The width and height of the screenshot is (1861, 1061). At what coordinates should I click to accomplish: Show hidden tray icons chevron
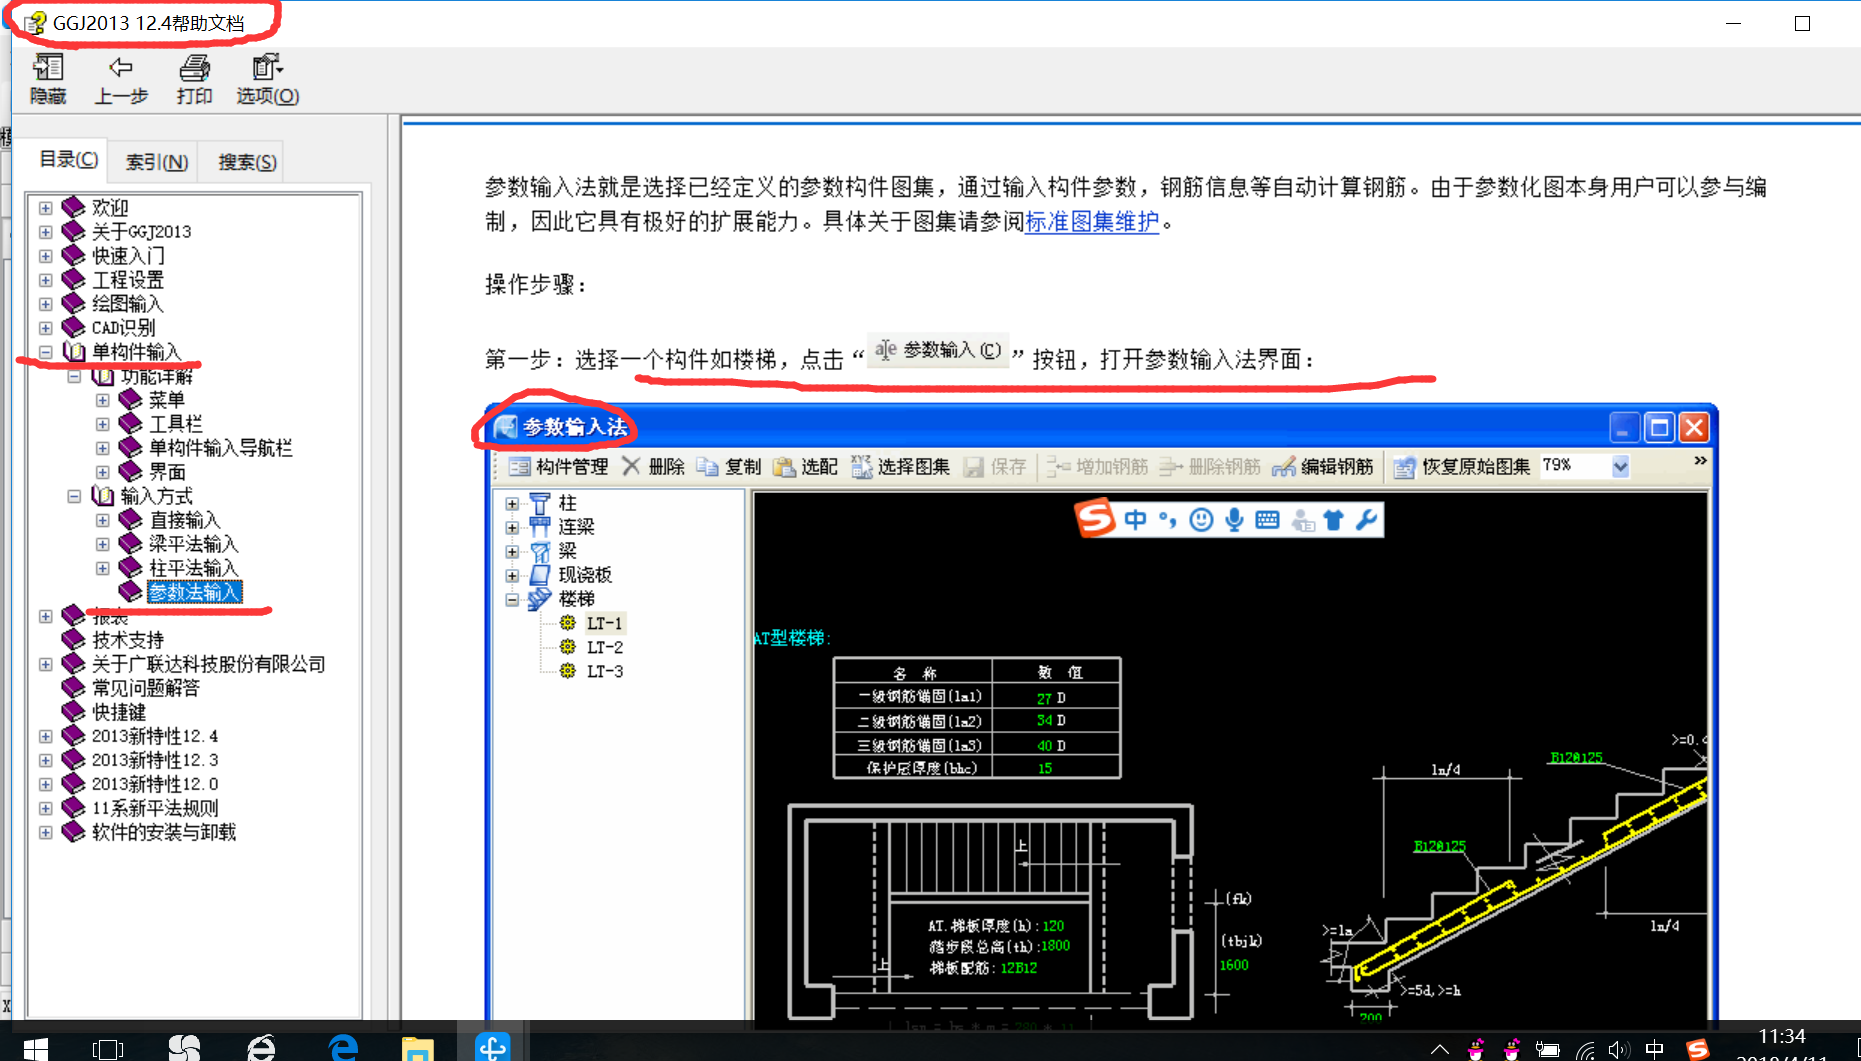pos(1440,1049)
